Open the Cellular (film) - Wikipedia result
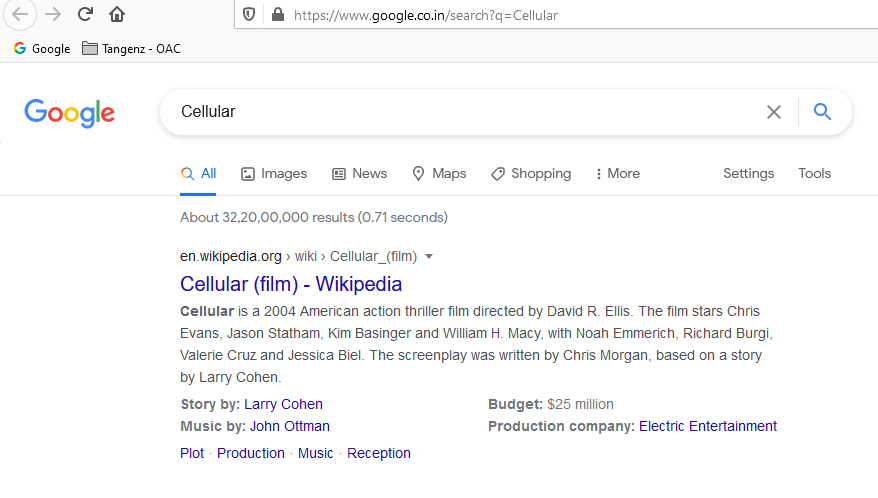878x498 pixels. (291, 284)
